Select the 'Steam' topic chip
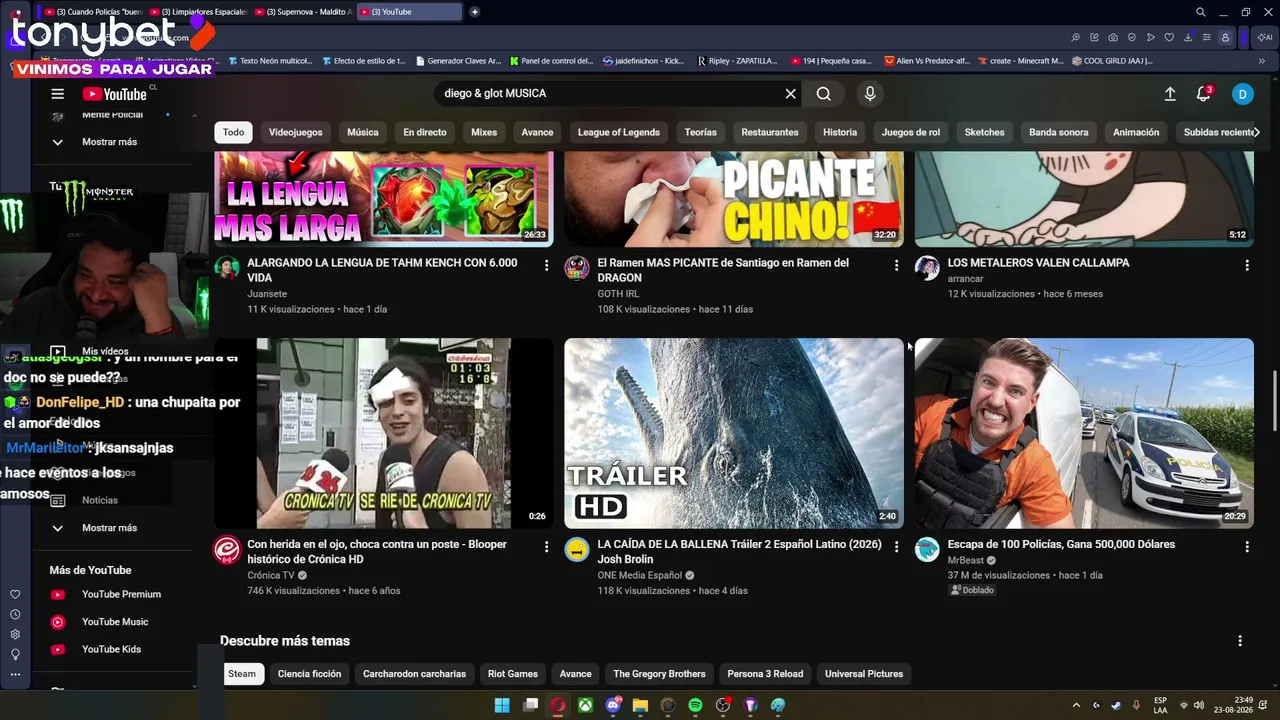The image size is (1280, 720). click(242, 674)
